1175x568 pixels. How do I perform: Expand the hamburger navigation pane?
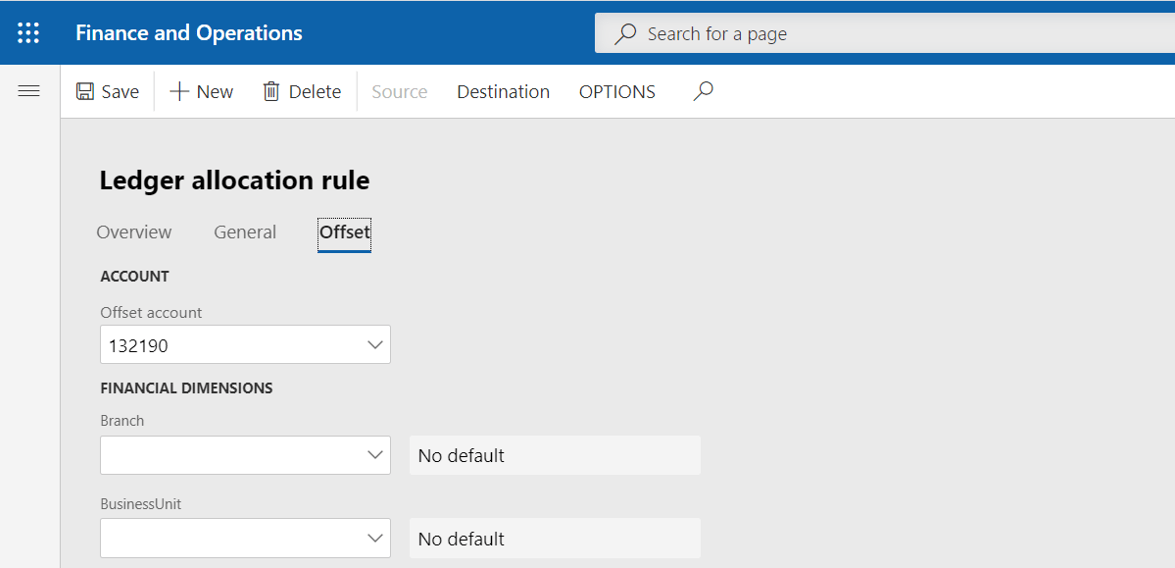(x=29, y=91)
